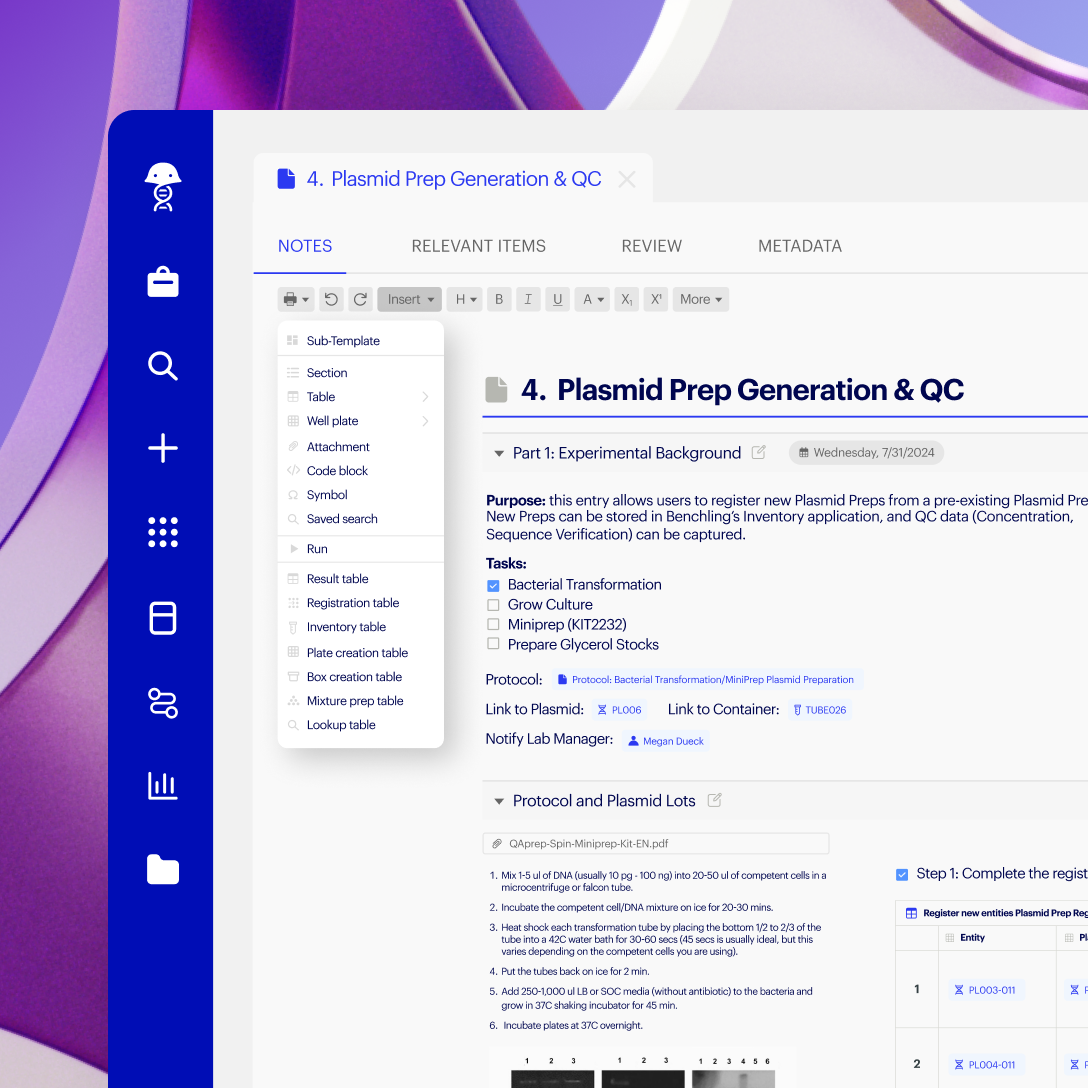Choose Plate creation table from the Insert menu
Screen dimensions: 1088x1088
pos(361,653)
